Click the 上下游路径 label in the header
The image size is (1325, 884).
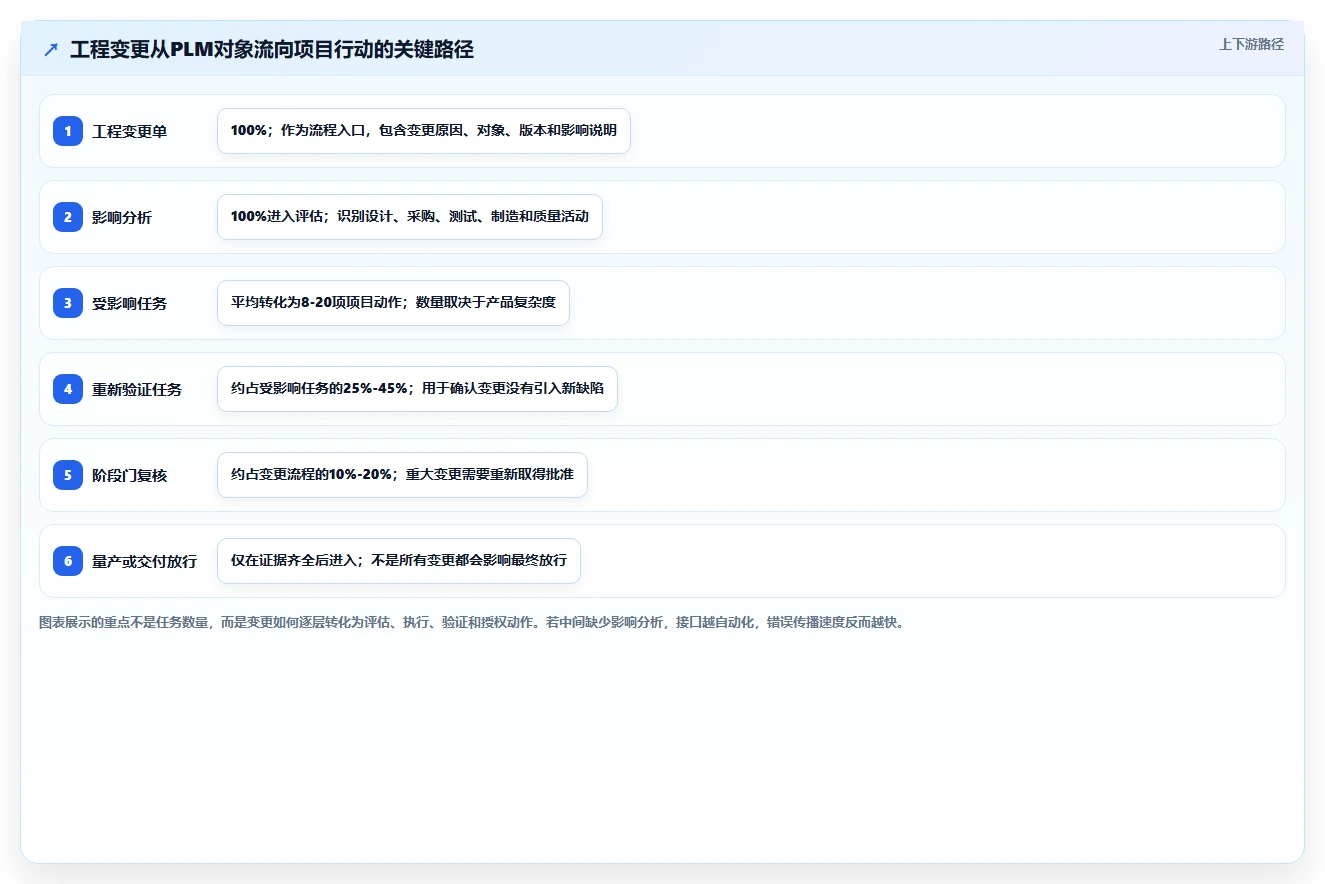[x=1251, y=44]
